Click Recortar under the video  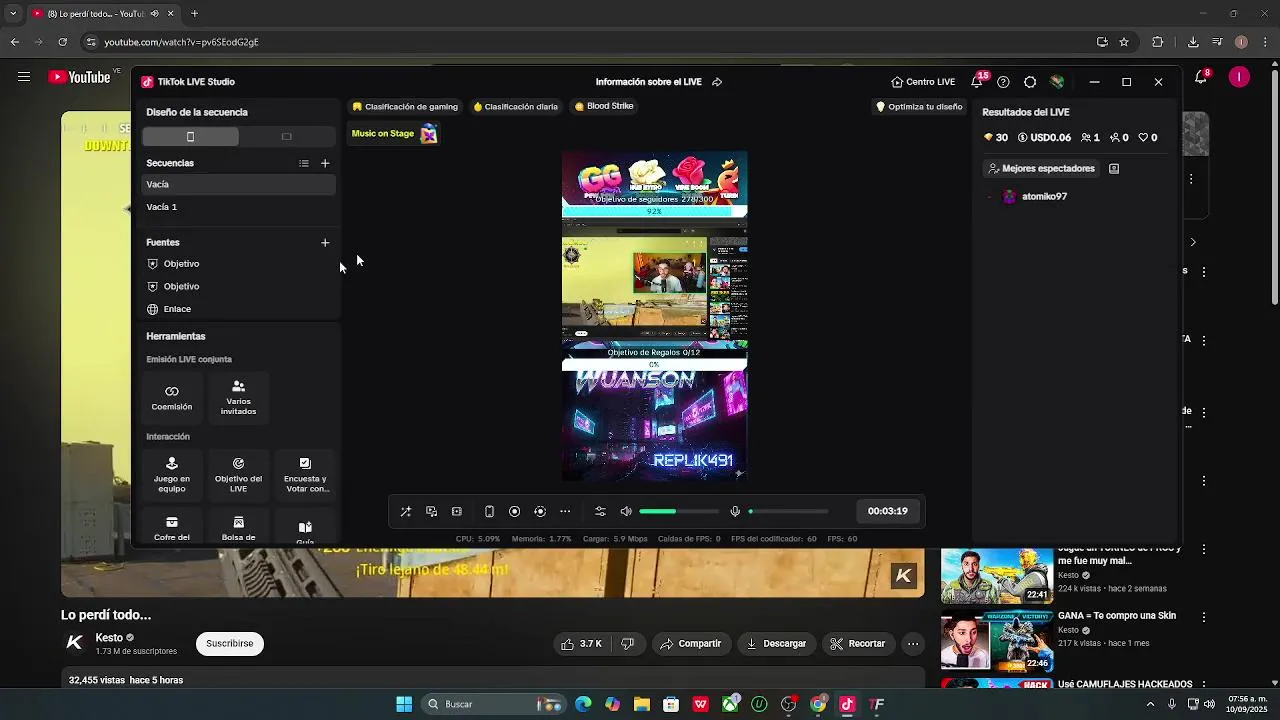[859, 644]
